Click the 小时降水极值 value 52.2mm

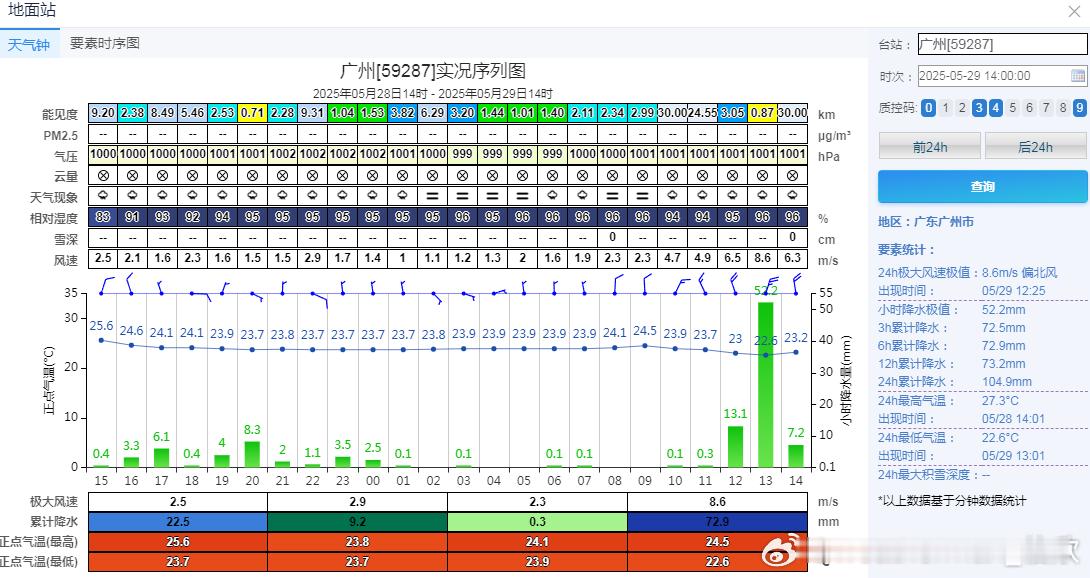coord(1003,310)
